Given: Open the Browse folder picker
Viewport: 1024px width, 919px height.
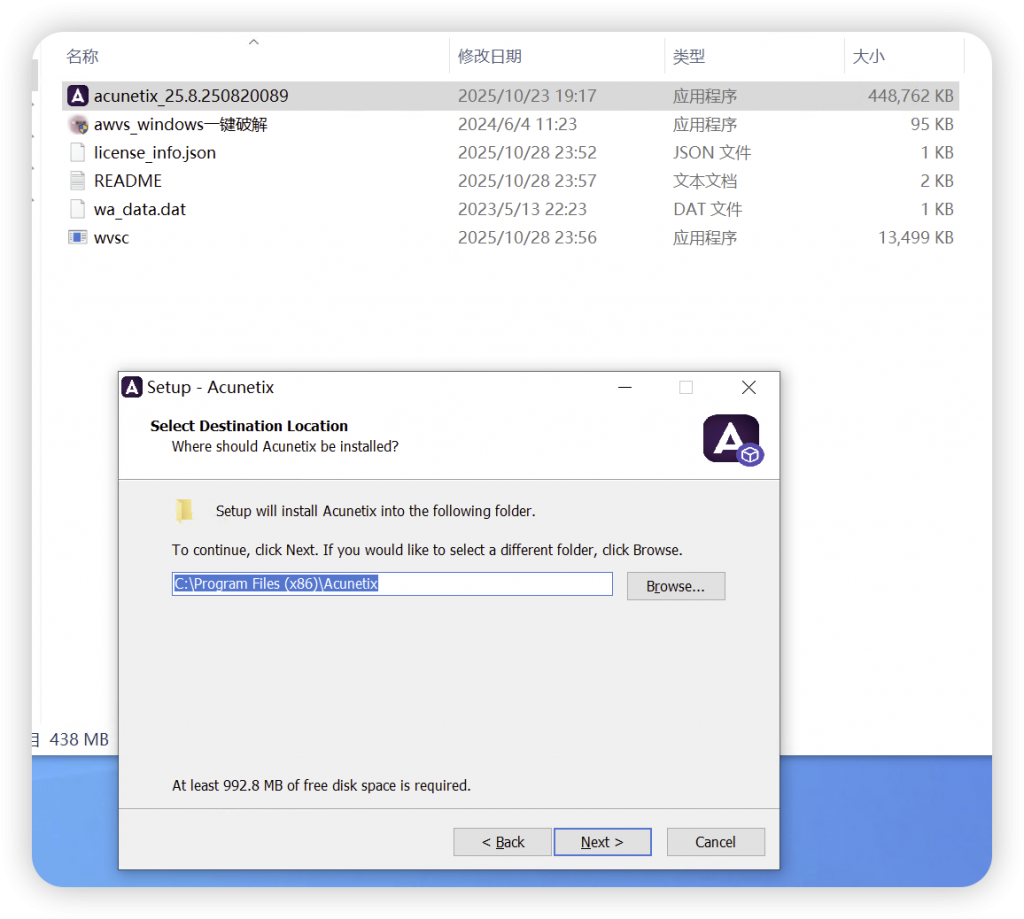Looking at the screenshot, I should pyautogui.click(x=676, y=586).
